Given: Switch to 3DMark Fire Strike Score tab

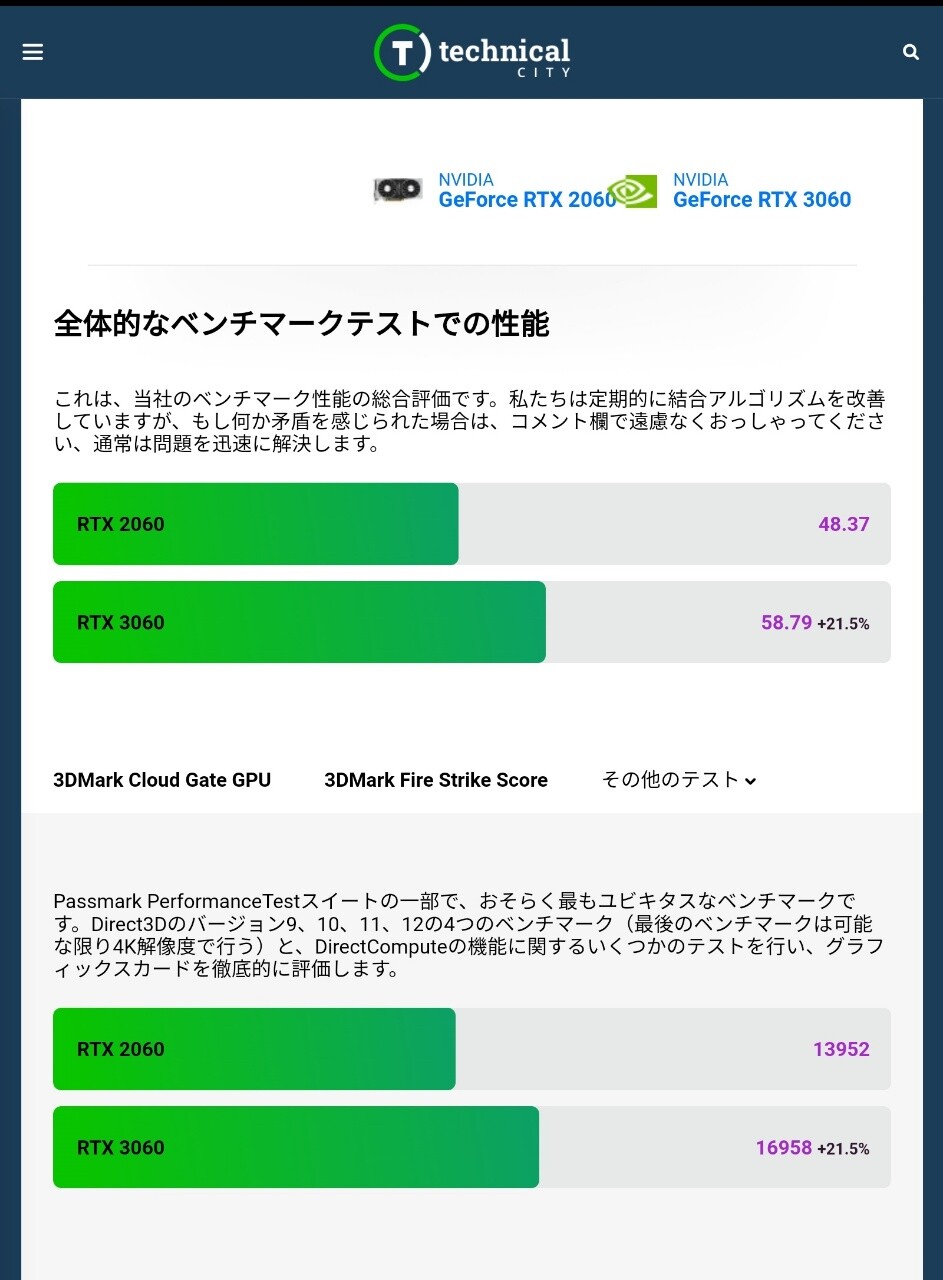Looking at the screenshot, I should coord(436,780).
